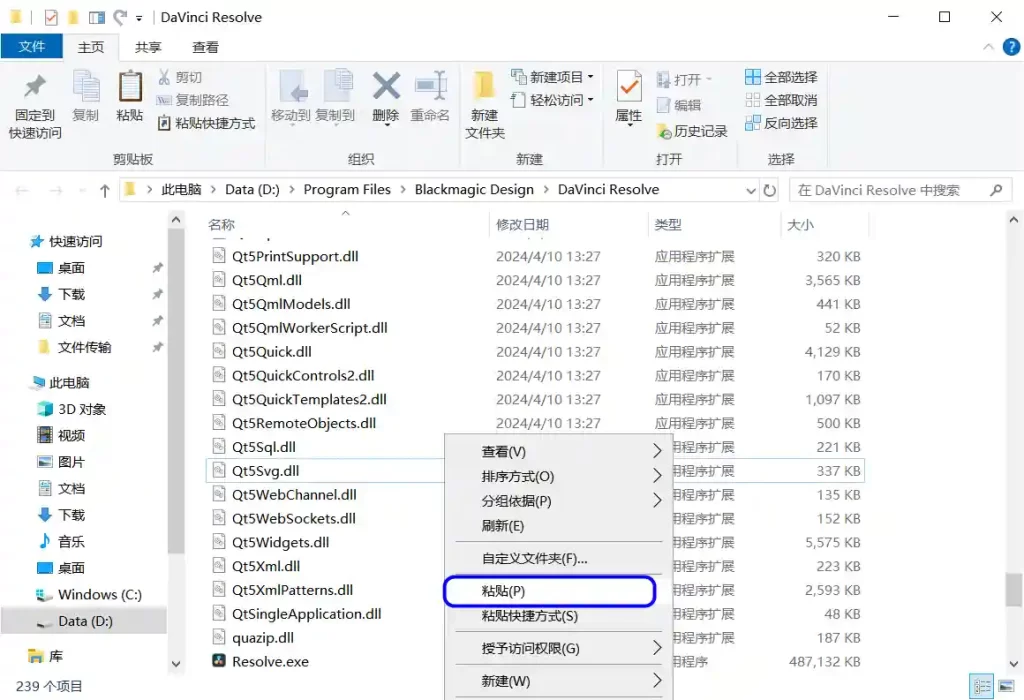1024x700 pixels.
Task: Open the address bar history dropdown
Action: click(751, 190)
